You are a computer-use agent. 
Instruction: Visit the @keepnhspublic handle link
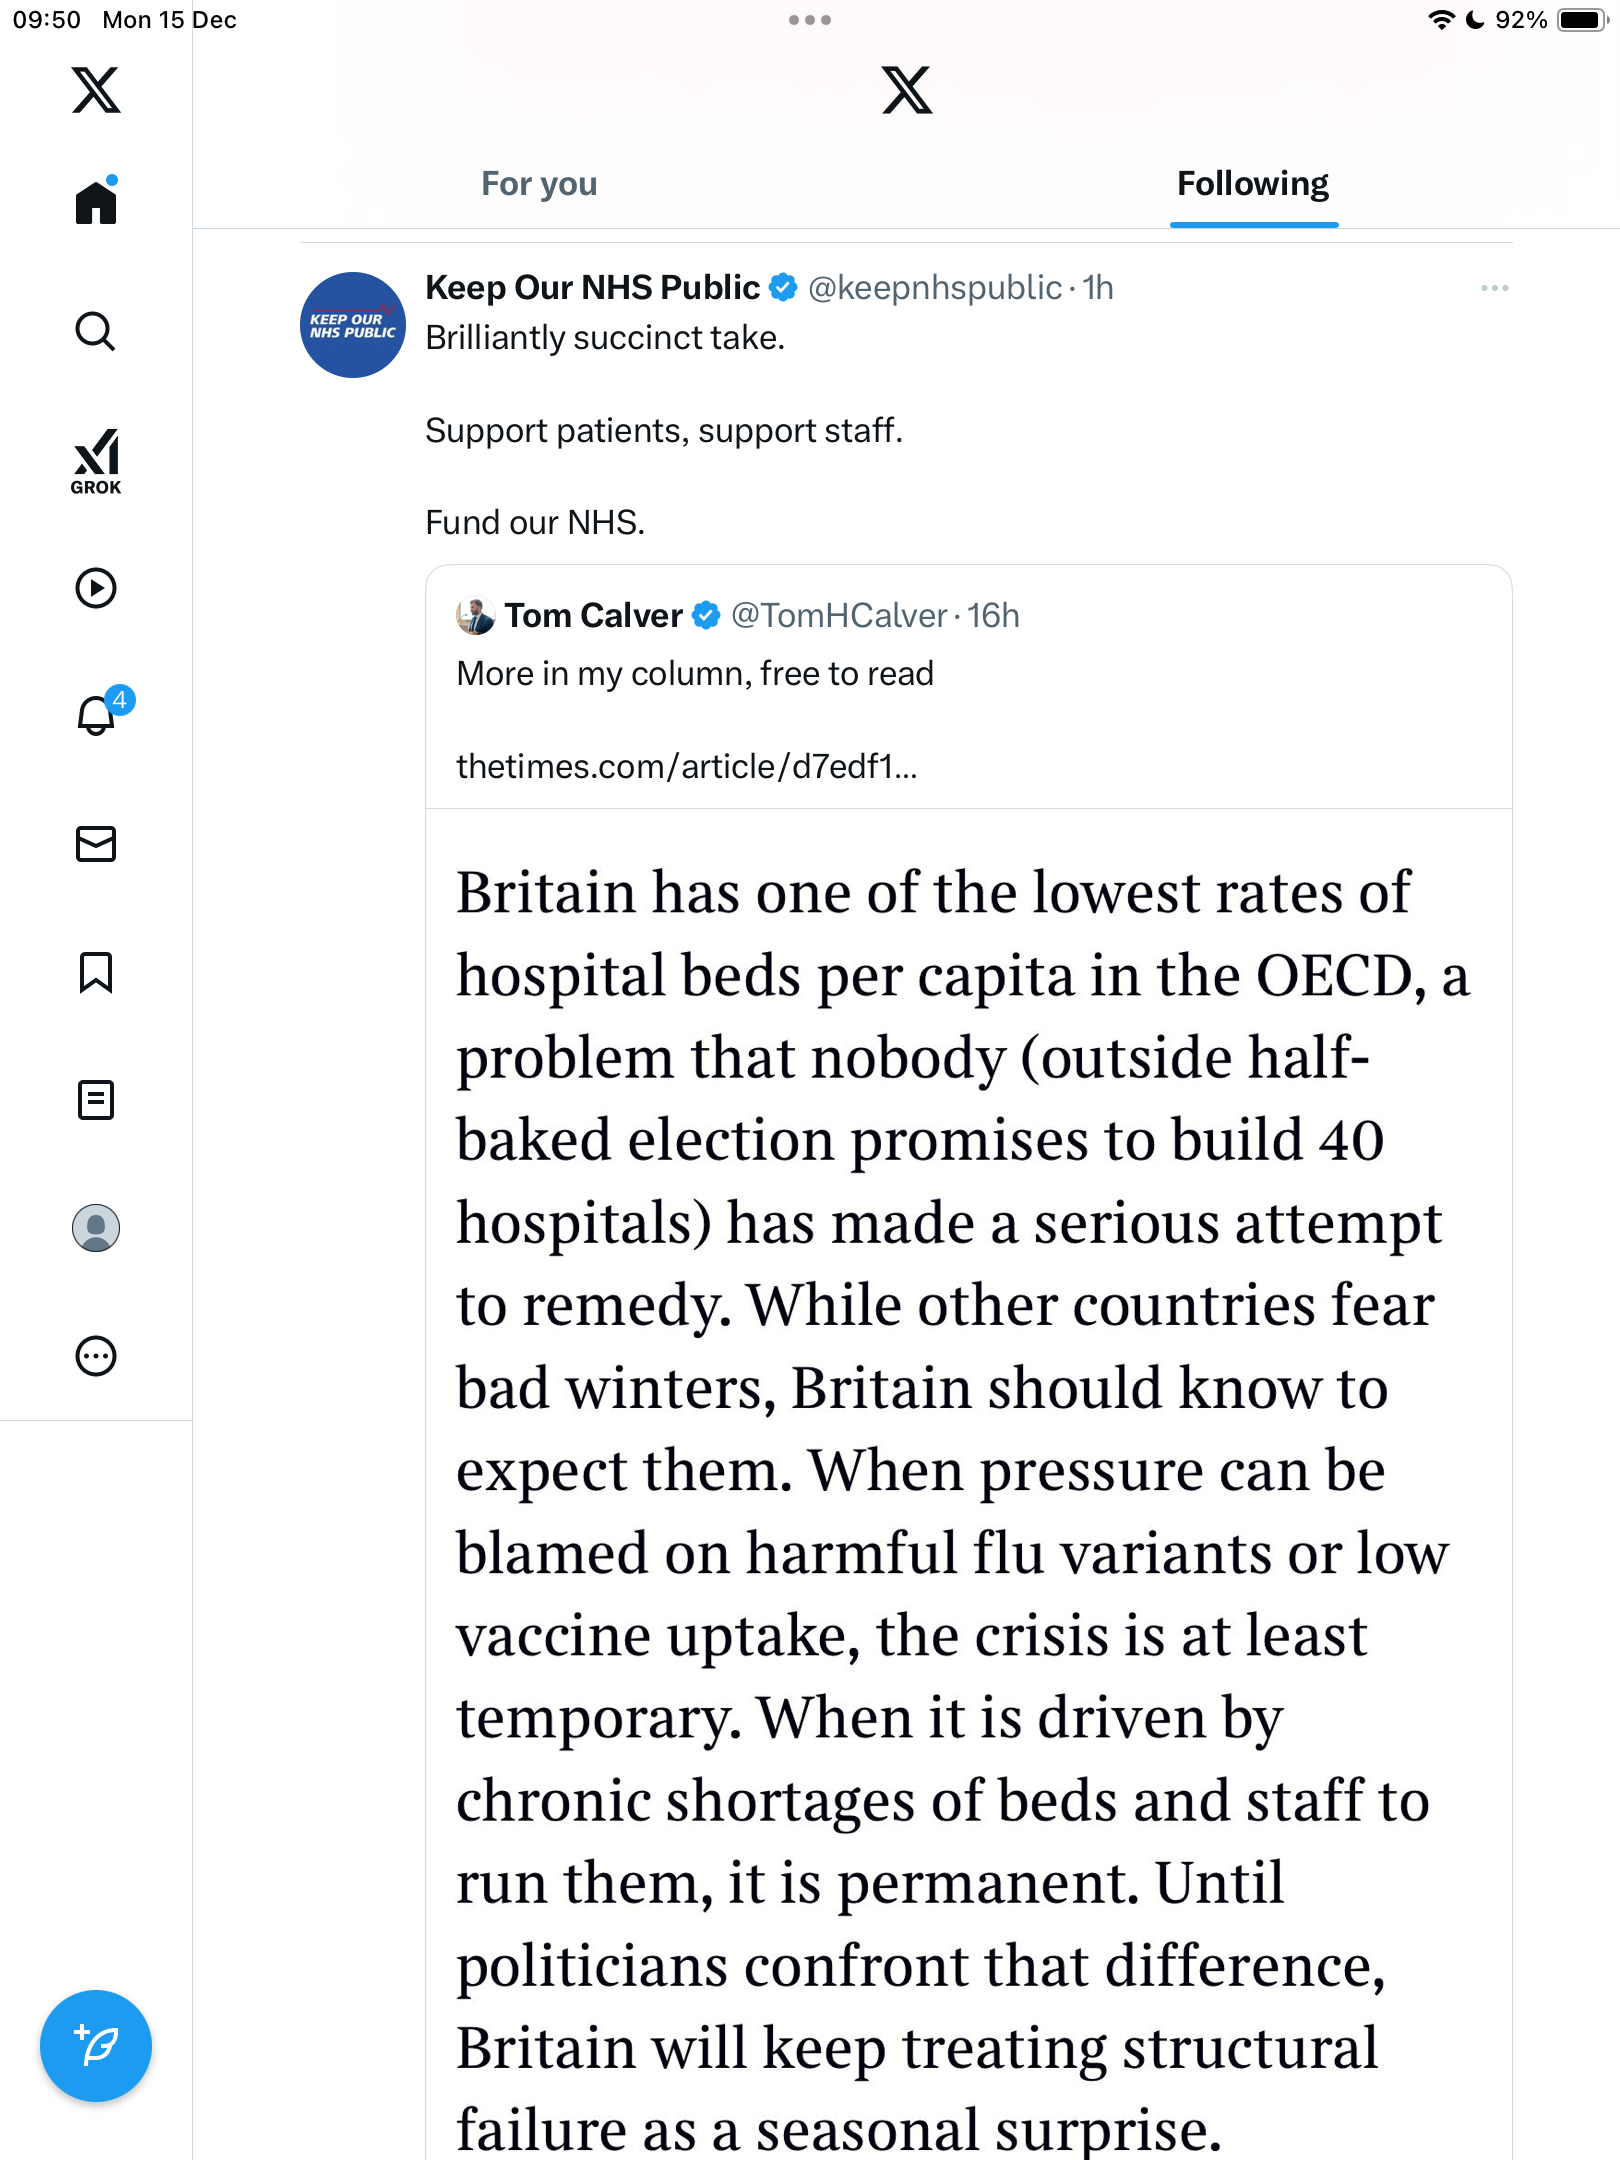[934, 288]
